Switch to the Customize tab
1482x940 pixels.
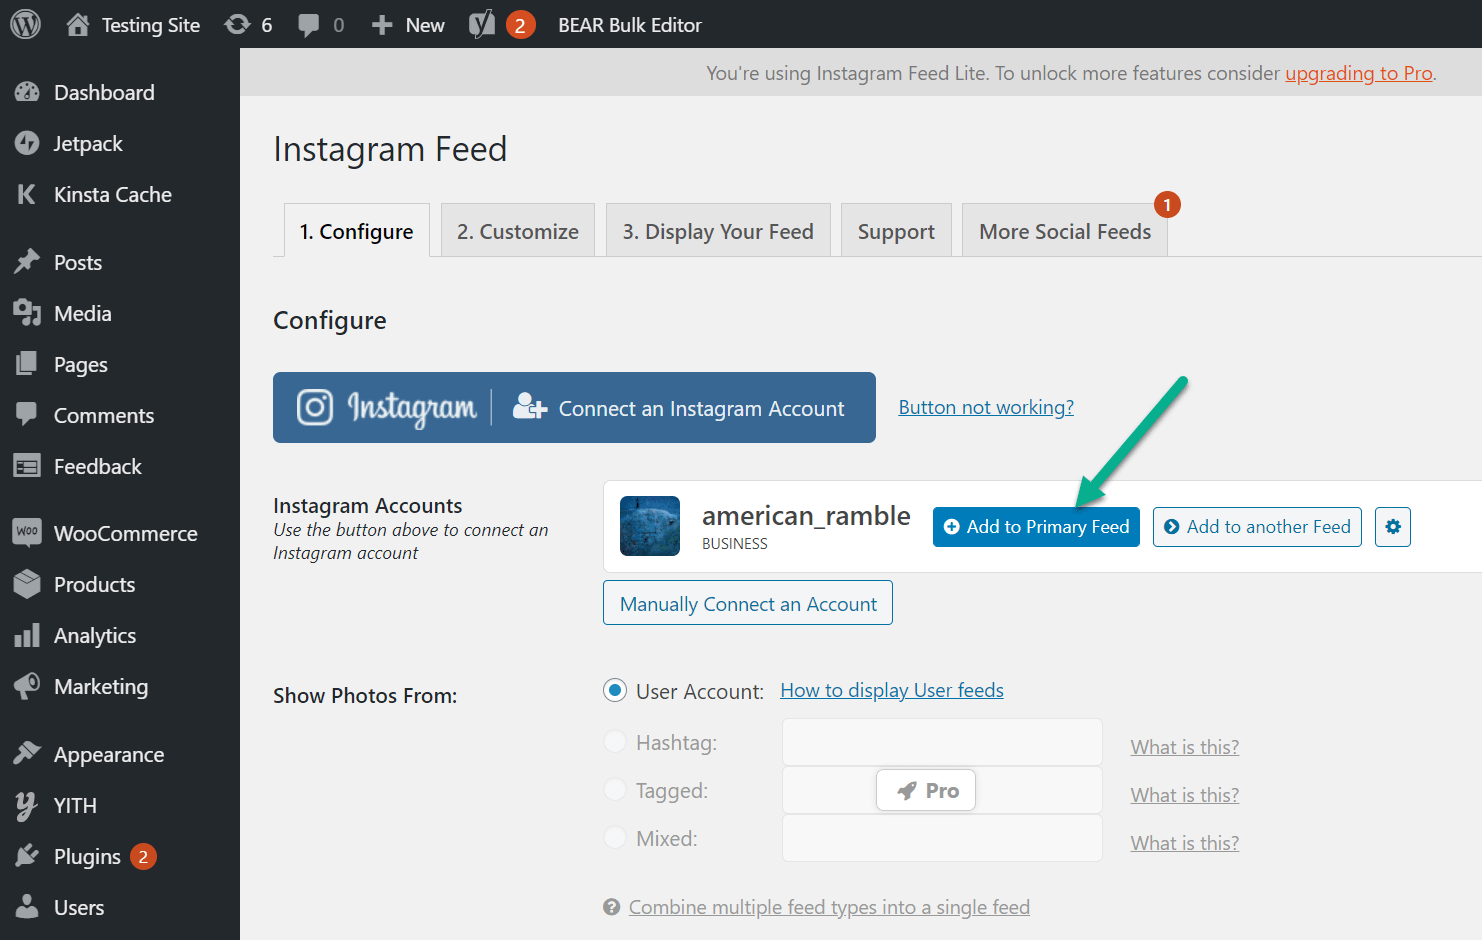click(x=517, y=230)
